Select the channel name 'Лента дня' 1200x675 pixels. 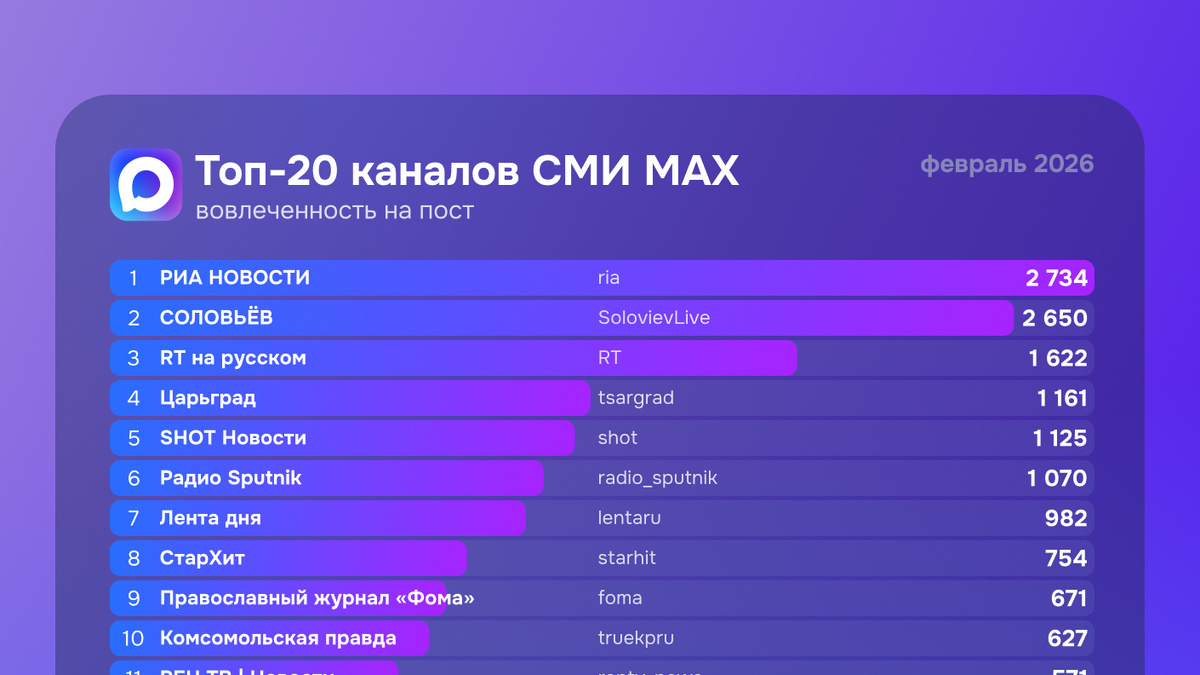coord(210,518)
